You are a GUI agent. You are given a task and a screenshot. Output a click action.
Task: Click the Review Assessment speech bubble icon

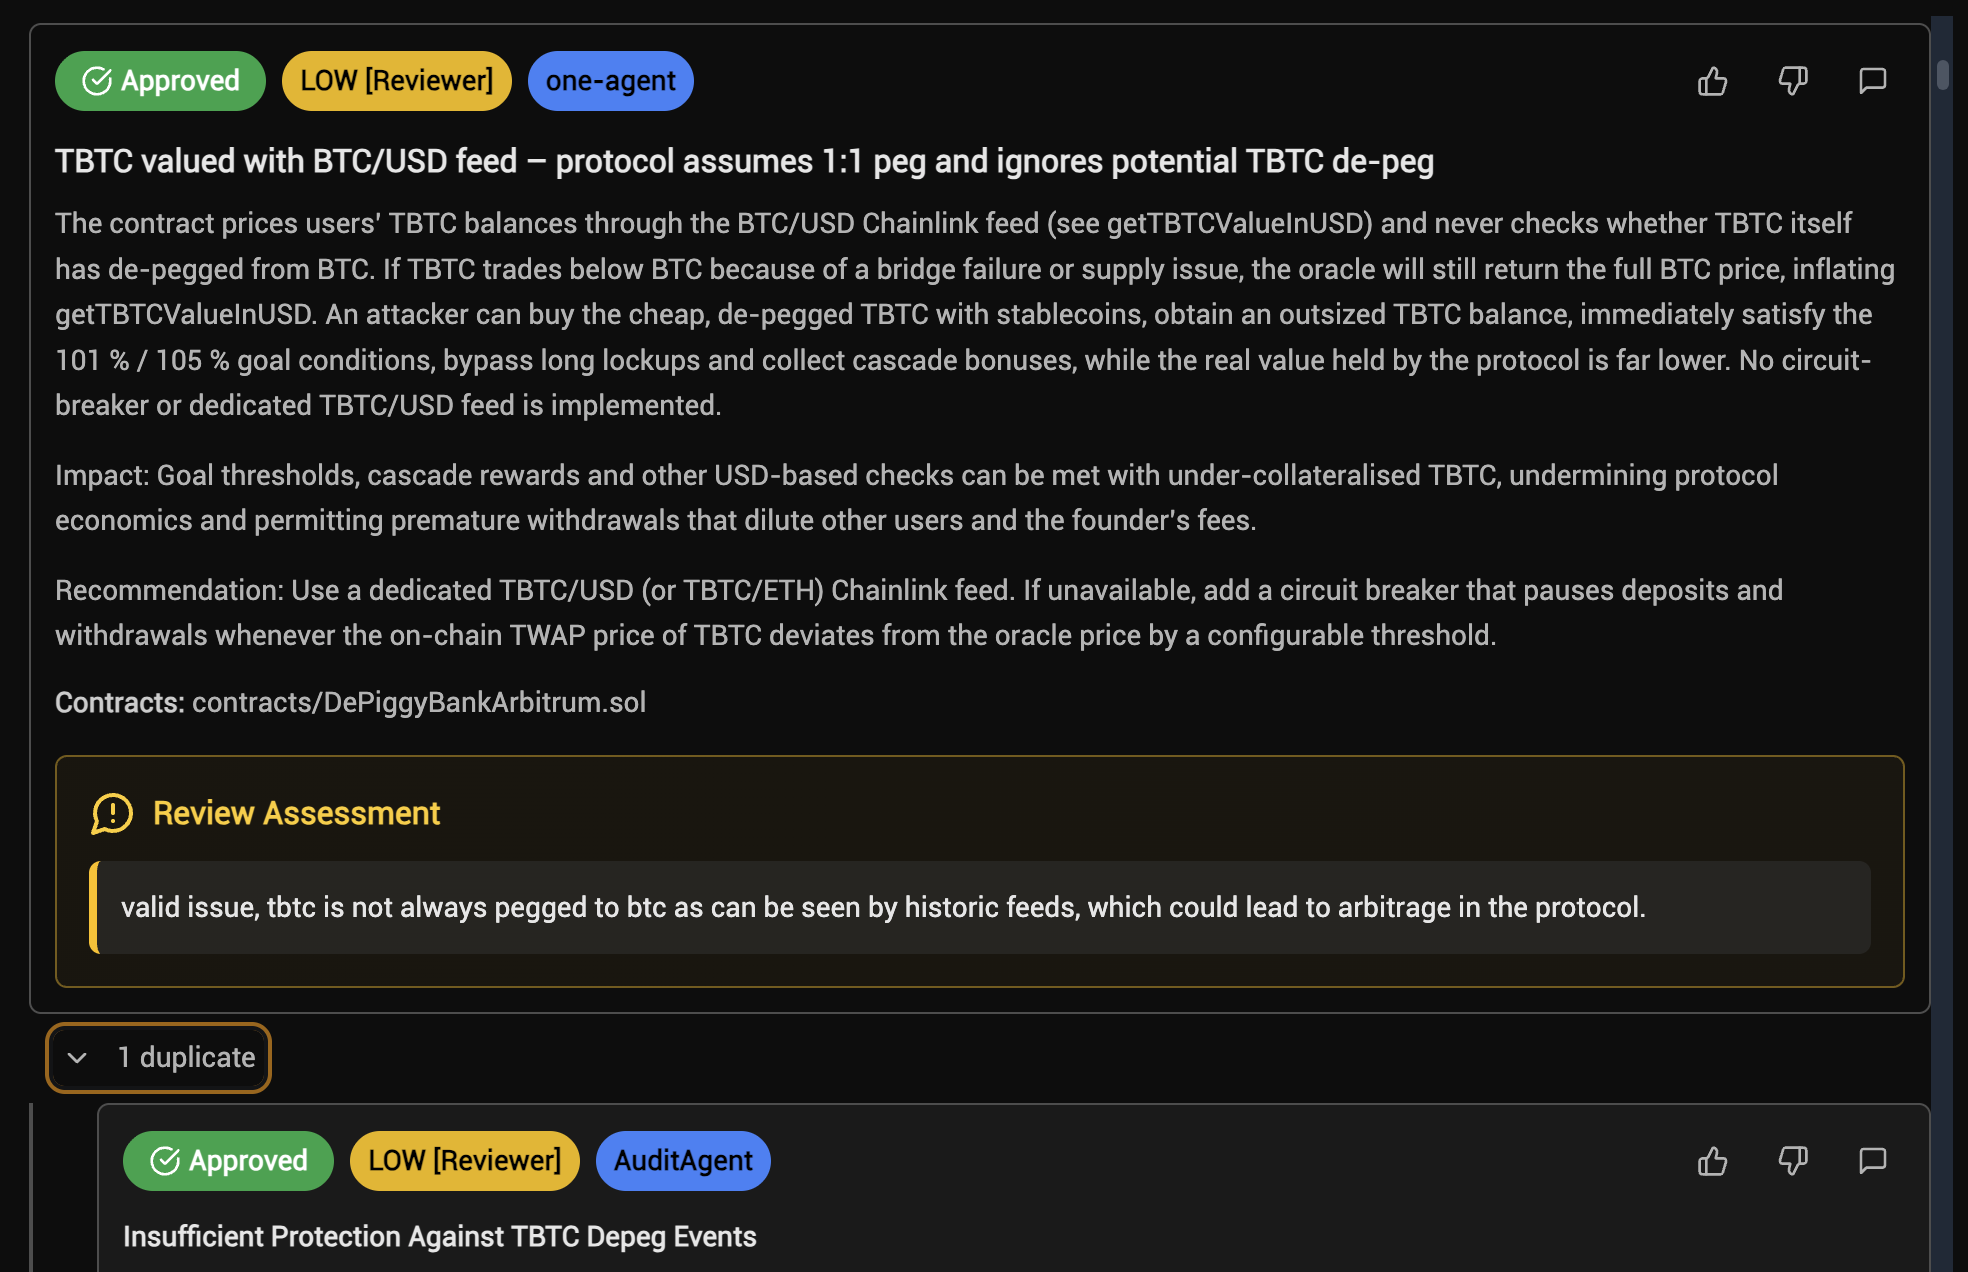(x=112, y=814)
